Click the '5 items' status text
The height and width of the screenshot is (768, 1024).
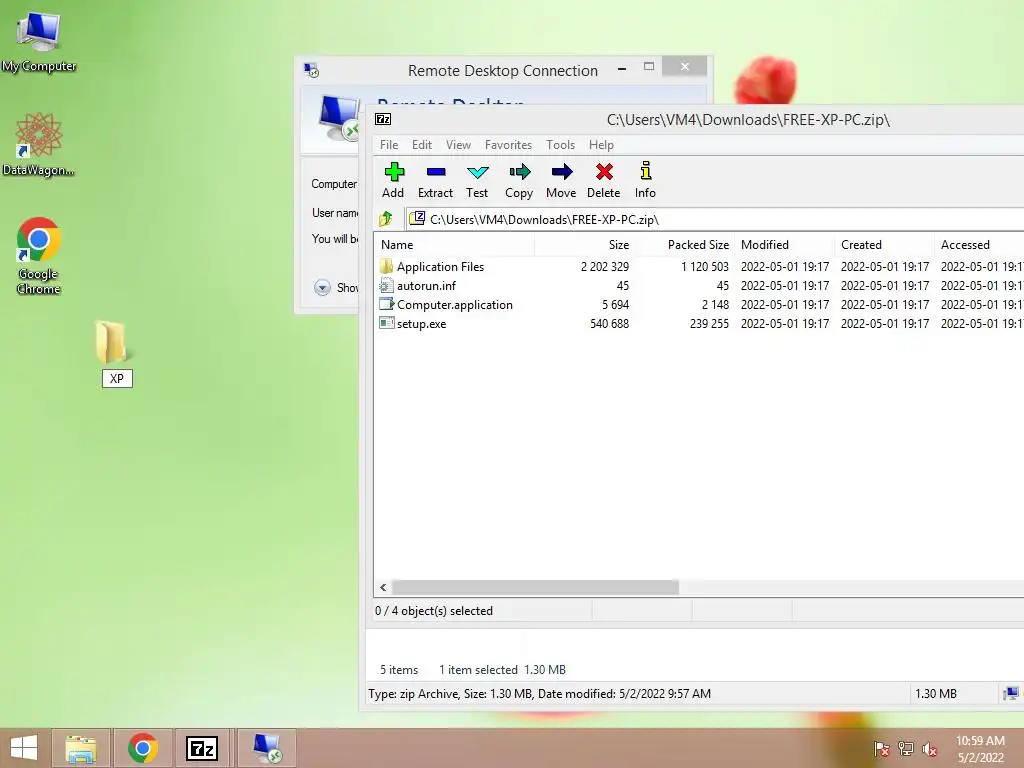click(399, 669)
